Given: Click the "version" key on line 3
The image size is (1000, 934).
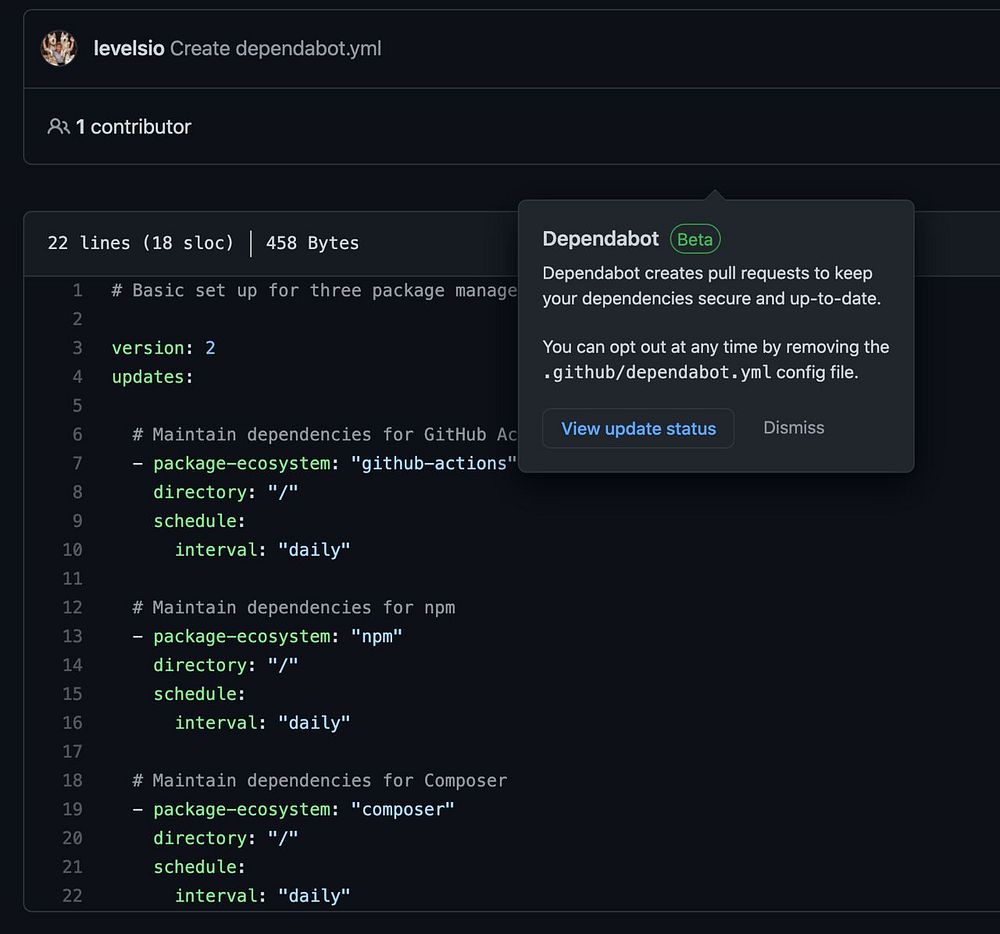Looking at the screenshot, I should pyautogui.click(x=147, y=348).
